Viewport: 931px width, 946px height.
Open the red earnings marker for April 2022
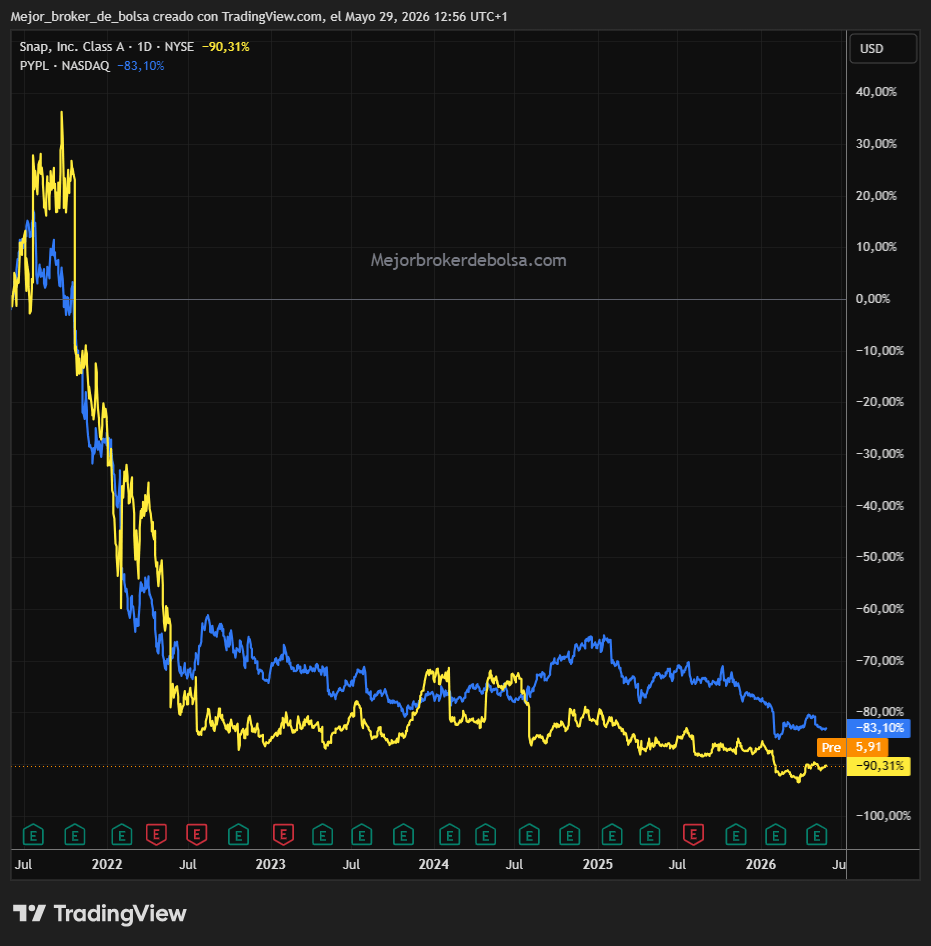click(x=156, y=835)
